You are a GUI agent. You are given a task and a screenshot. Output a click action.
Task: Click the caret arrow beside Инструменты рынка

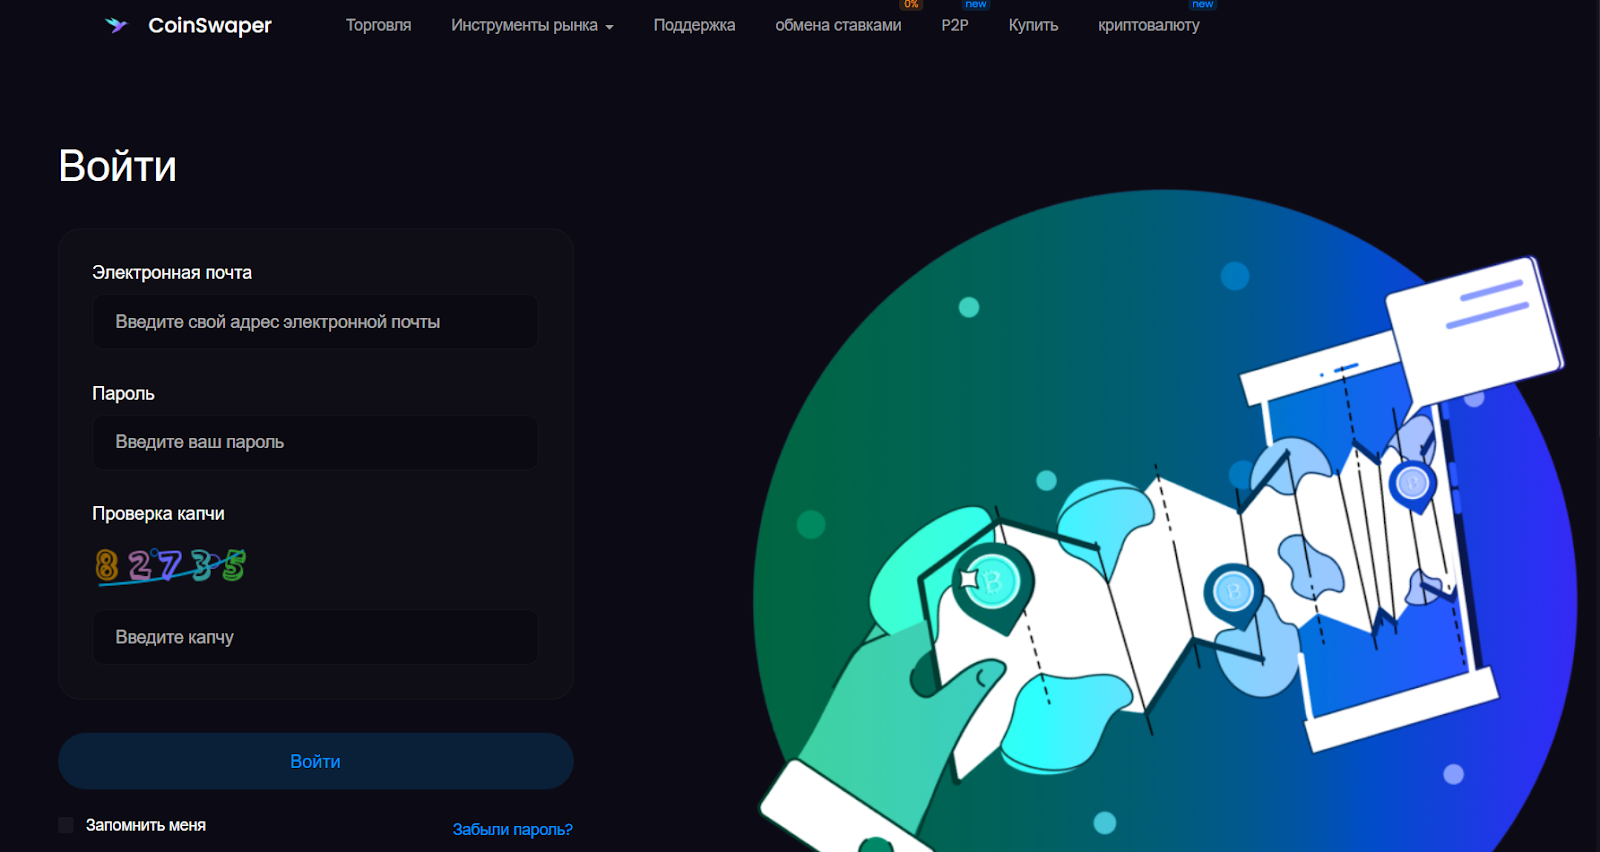[x=609, y=27]
